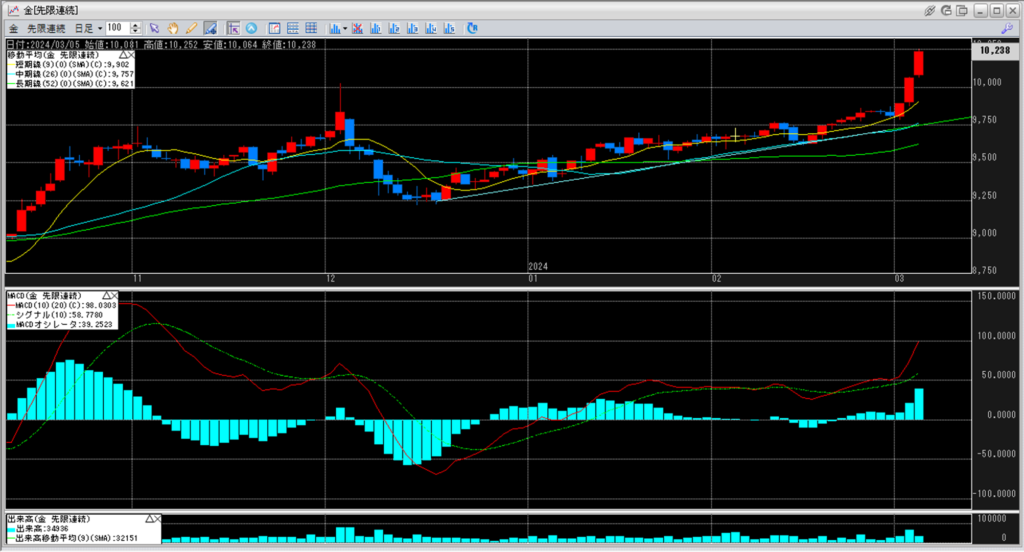This screenshot has height=552, width=1024.
Task: Click the 金 symbol menu item
Action: tap(13, 27)
